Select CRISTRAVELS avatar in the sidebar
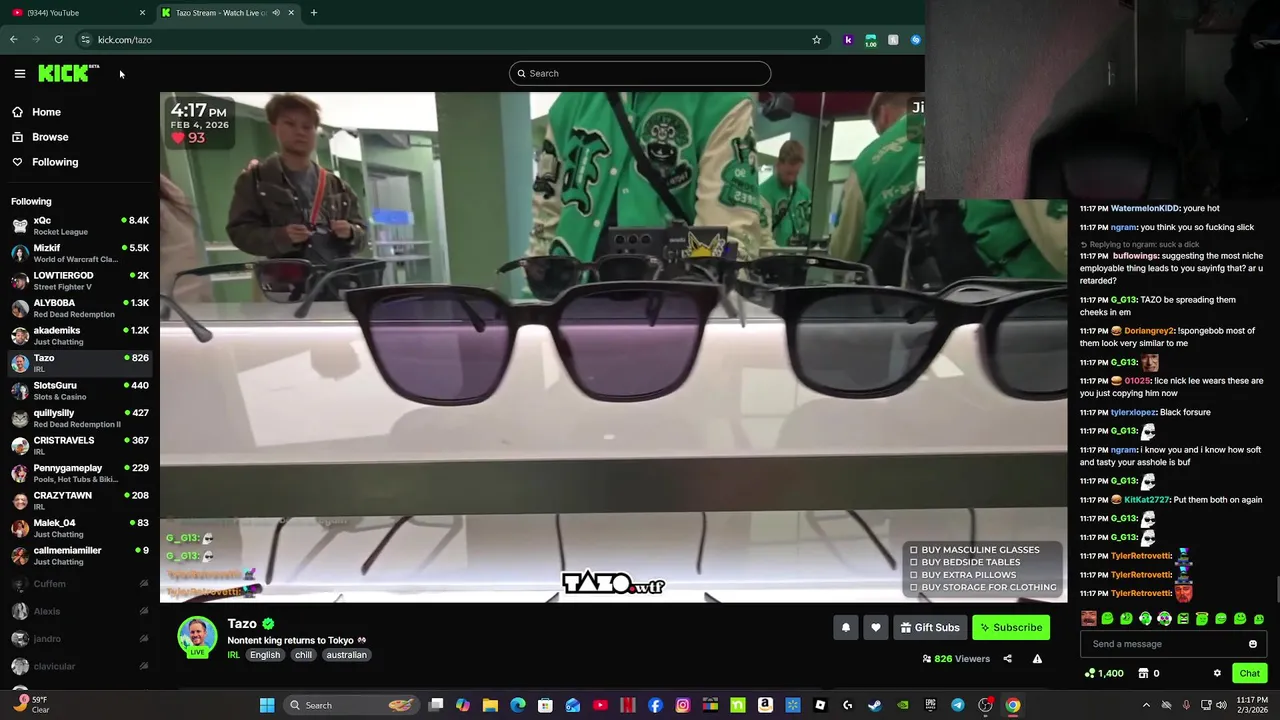The image size is (1280, 720). point(20,446)
